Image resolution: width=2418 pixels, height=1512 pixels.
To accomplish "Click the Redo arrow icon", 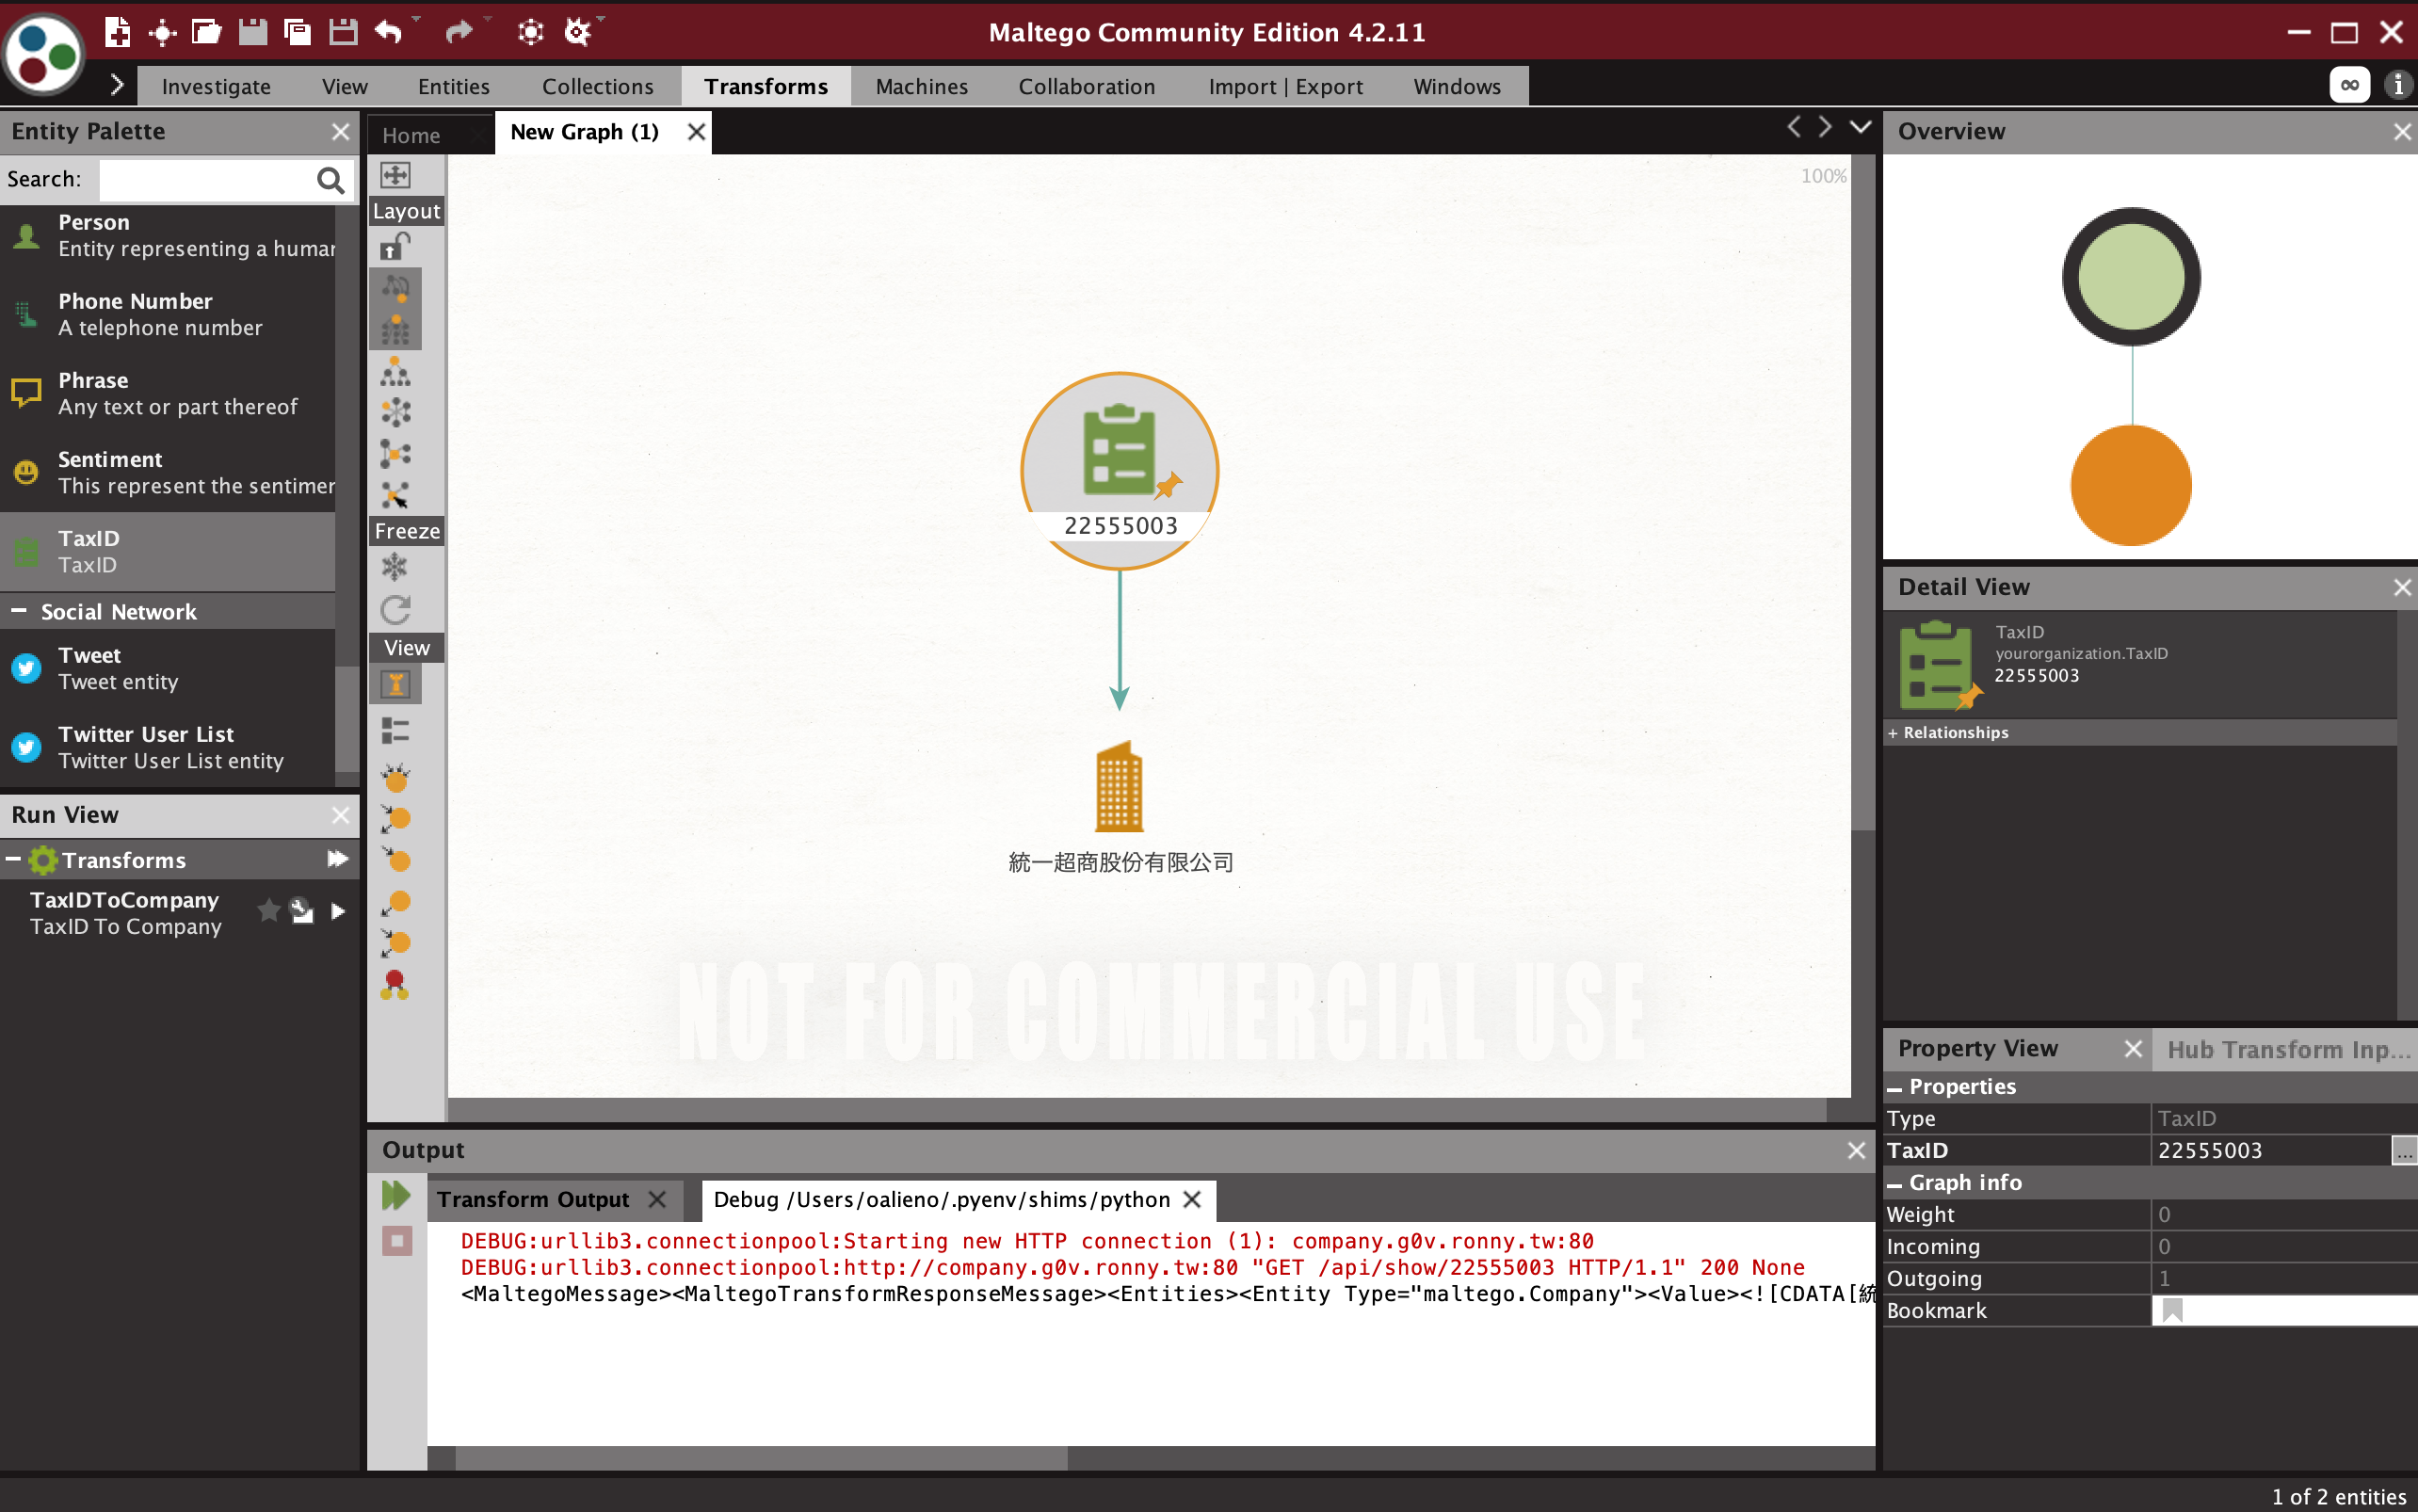I will 459,32.
